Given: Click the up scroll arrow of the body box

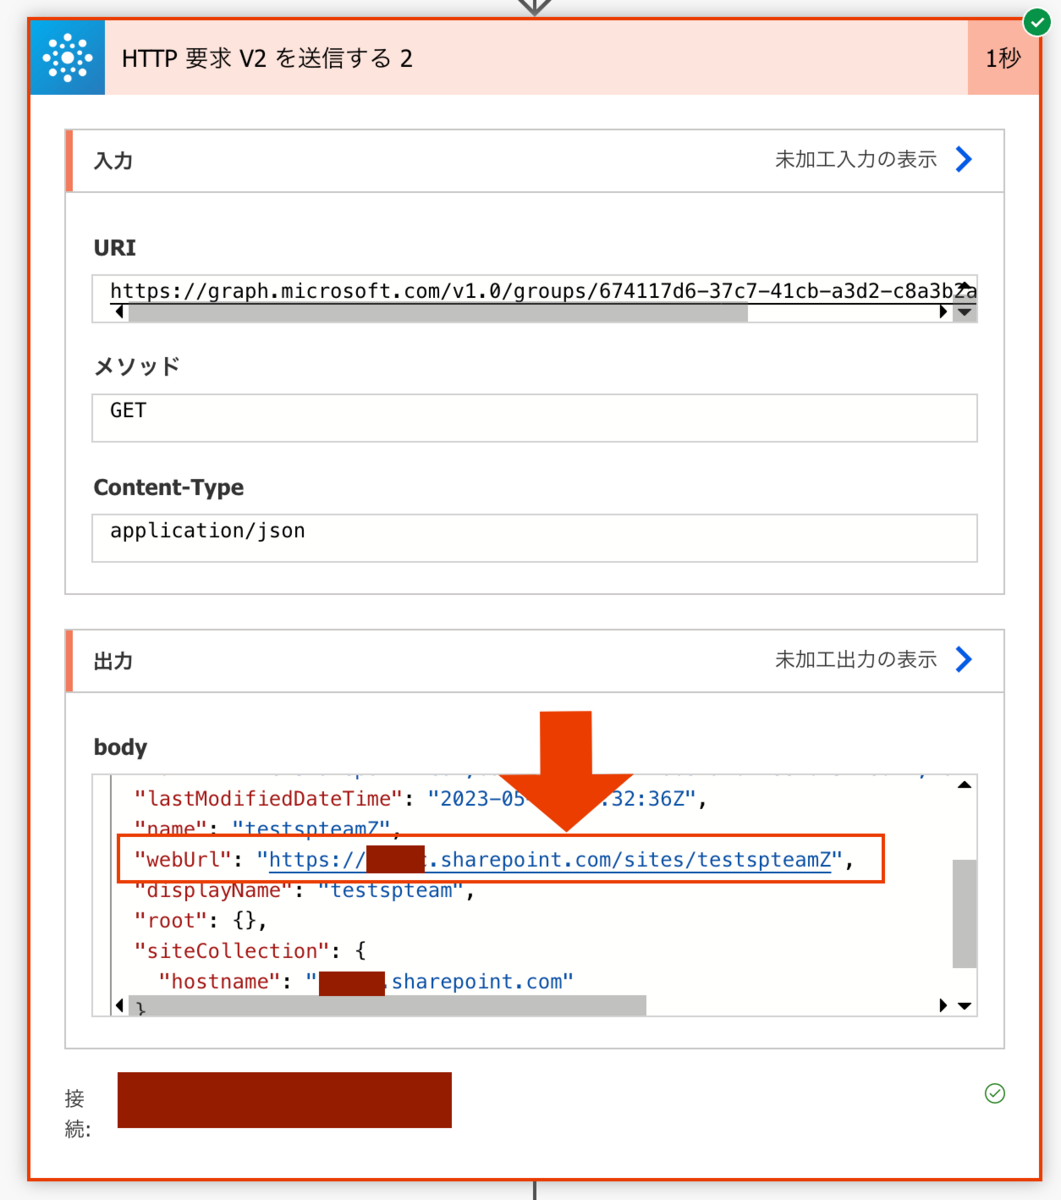Looking at the screenshot, I should point(964,785).
